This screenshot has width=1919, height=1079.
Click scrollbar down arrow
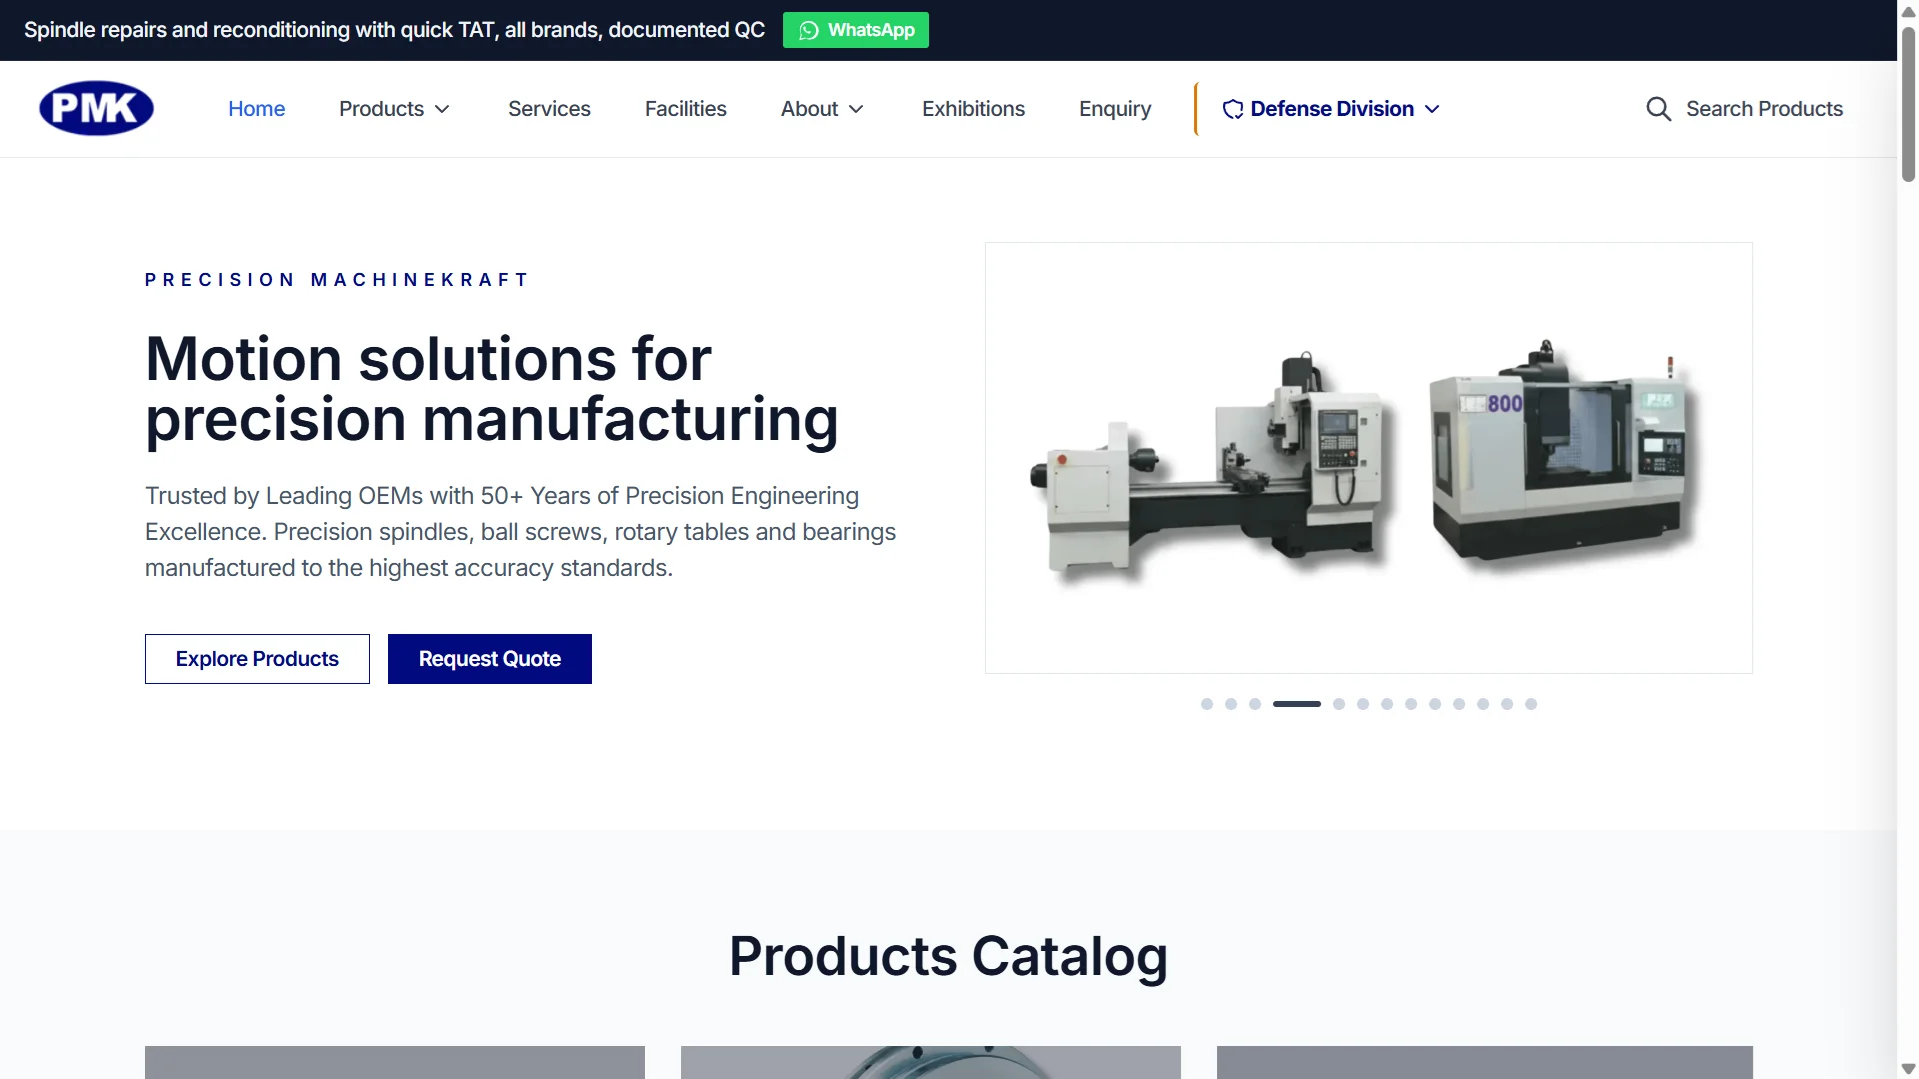1908,1069
